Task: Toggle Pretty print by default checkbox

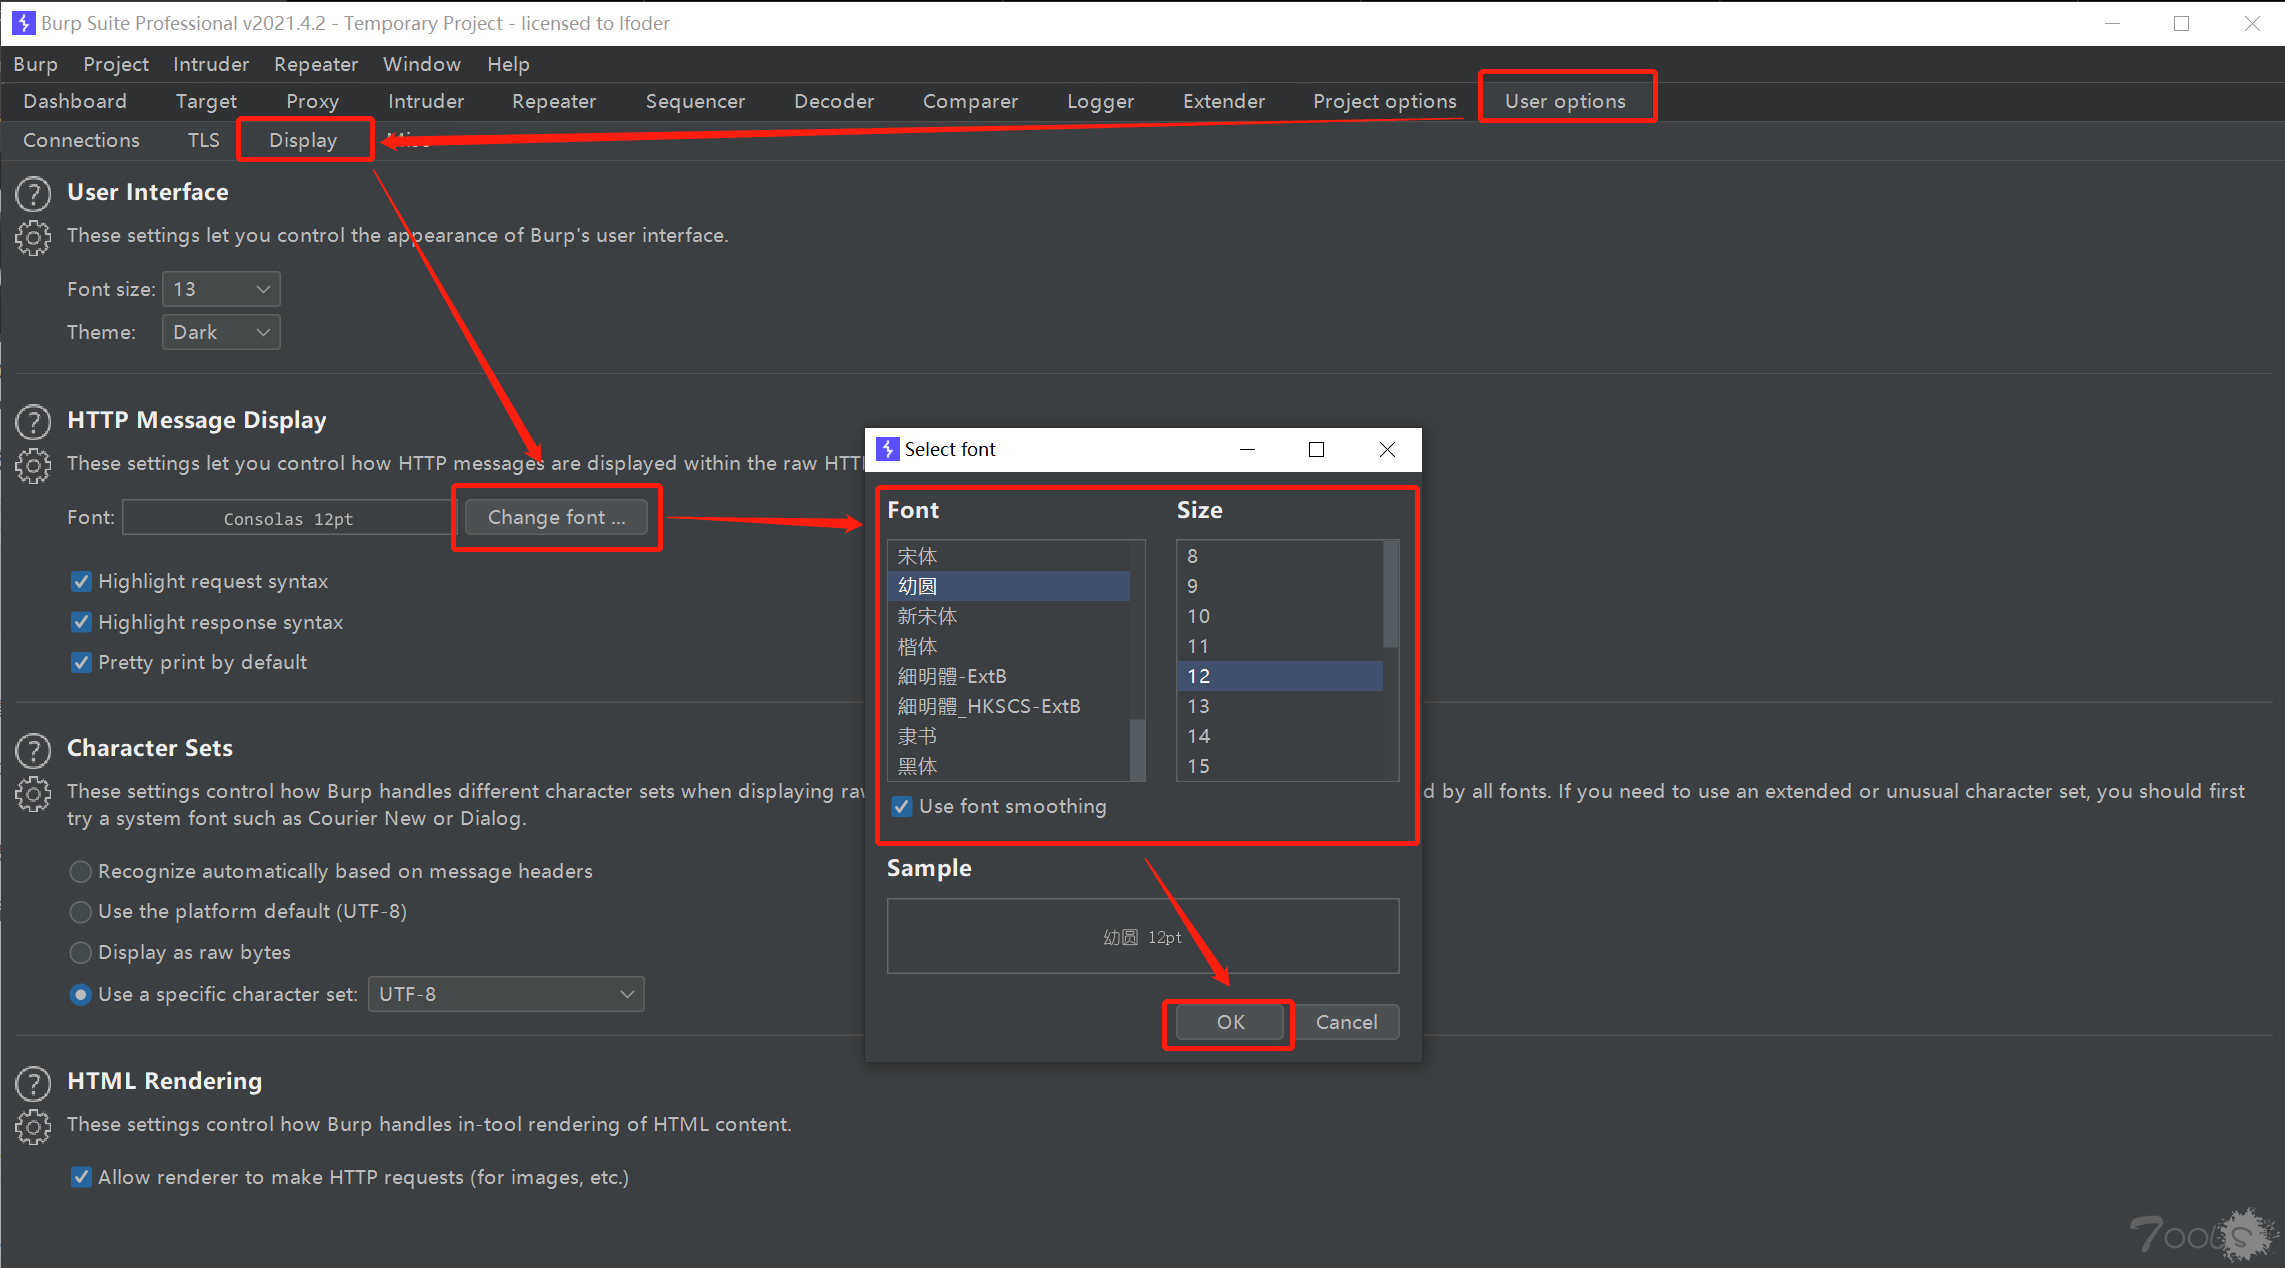Action: (x=82, y=662)
